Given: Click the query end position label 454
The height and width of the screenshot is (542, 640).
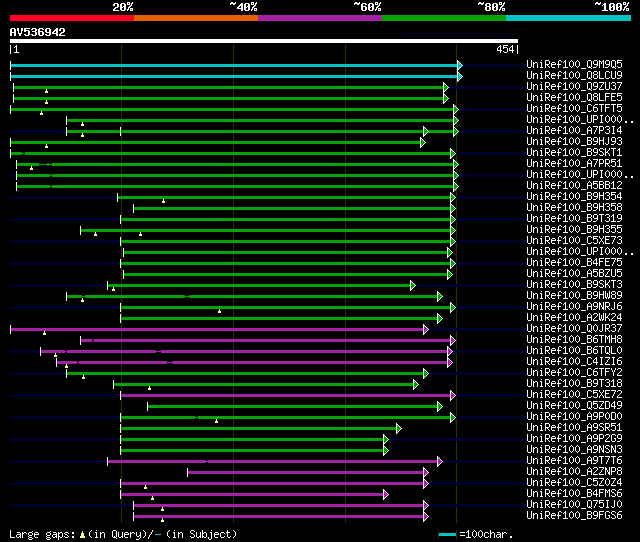Looking at the screenshot, I should [505, 49].
